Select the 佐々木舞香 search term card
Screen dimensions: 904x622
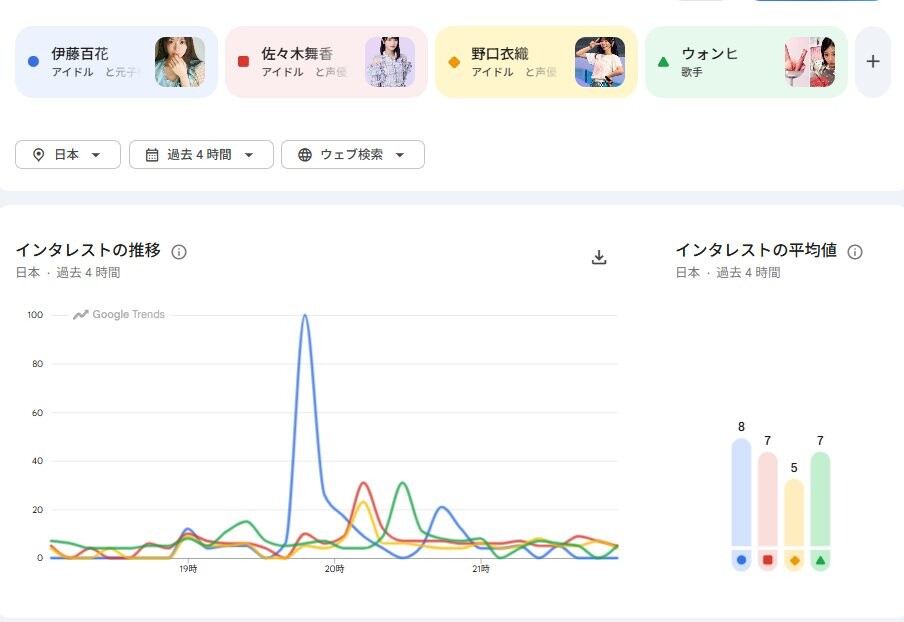tap(326, 62)
